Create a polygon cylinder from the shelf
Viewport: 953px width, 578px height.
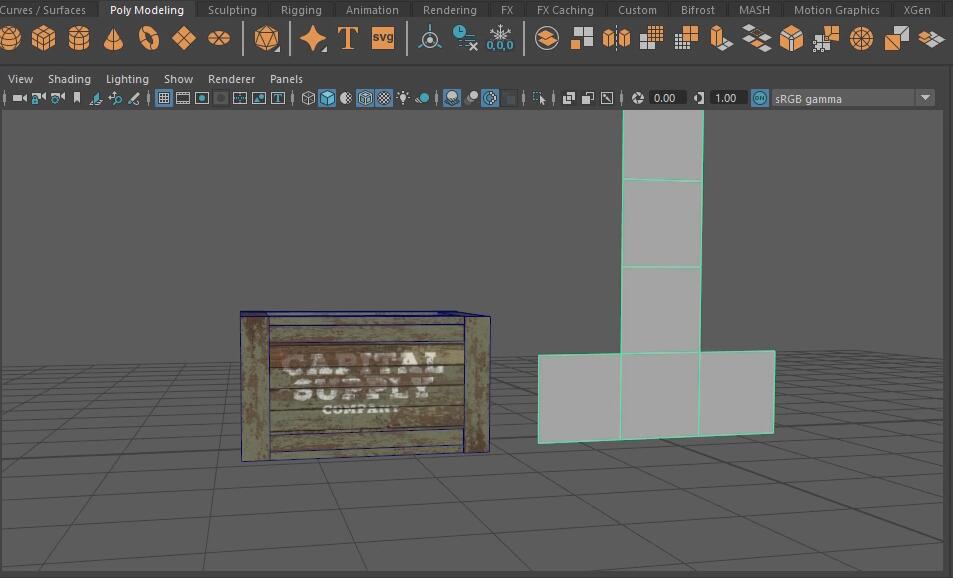[78, 38]
